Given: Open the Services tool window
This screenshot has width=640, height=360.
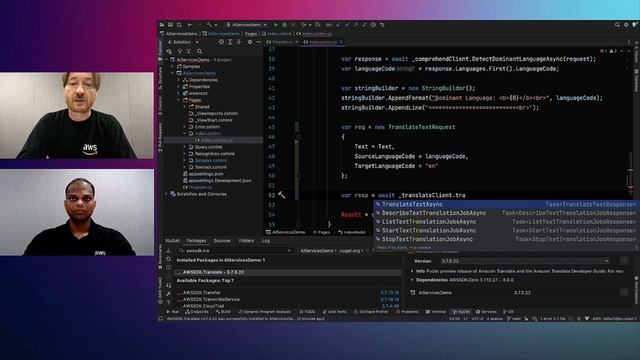Looking at the screenshot, I should (x=486, y=312).
